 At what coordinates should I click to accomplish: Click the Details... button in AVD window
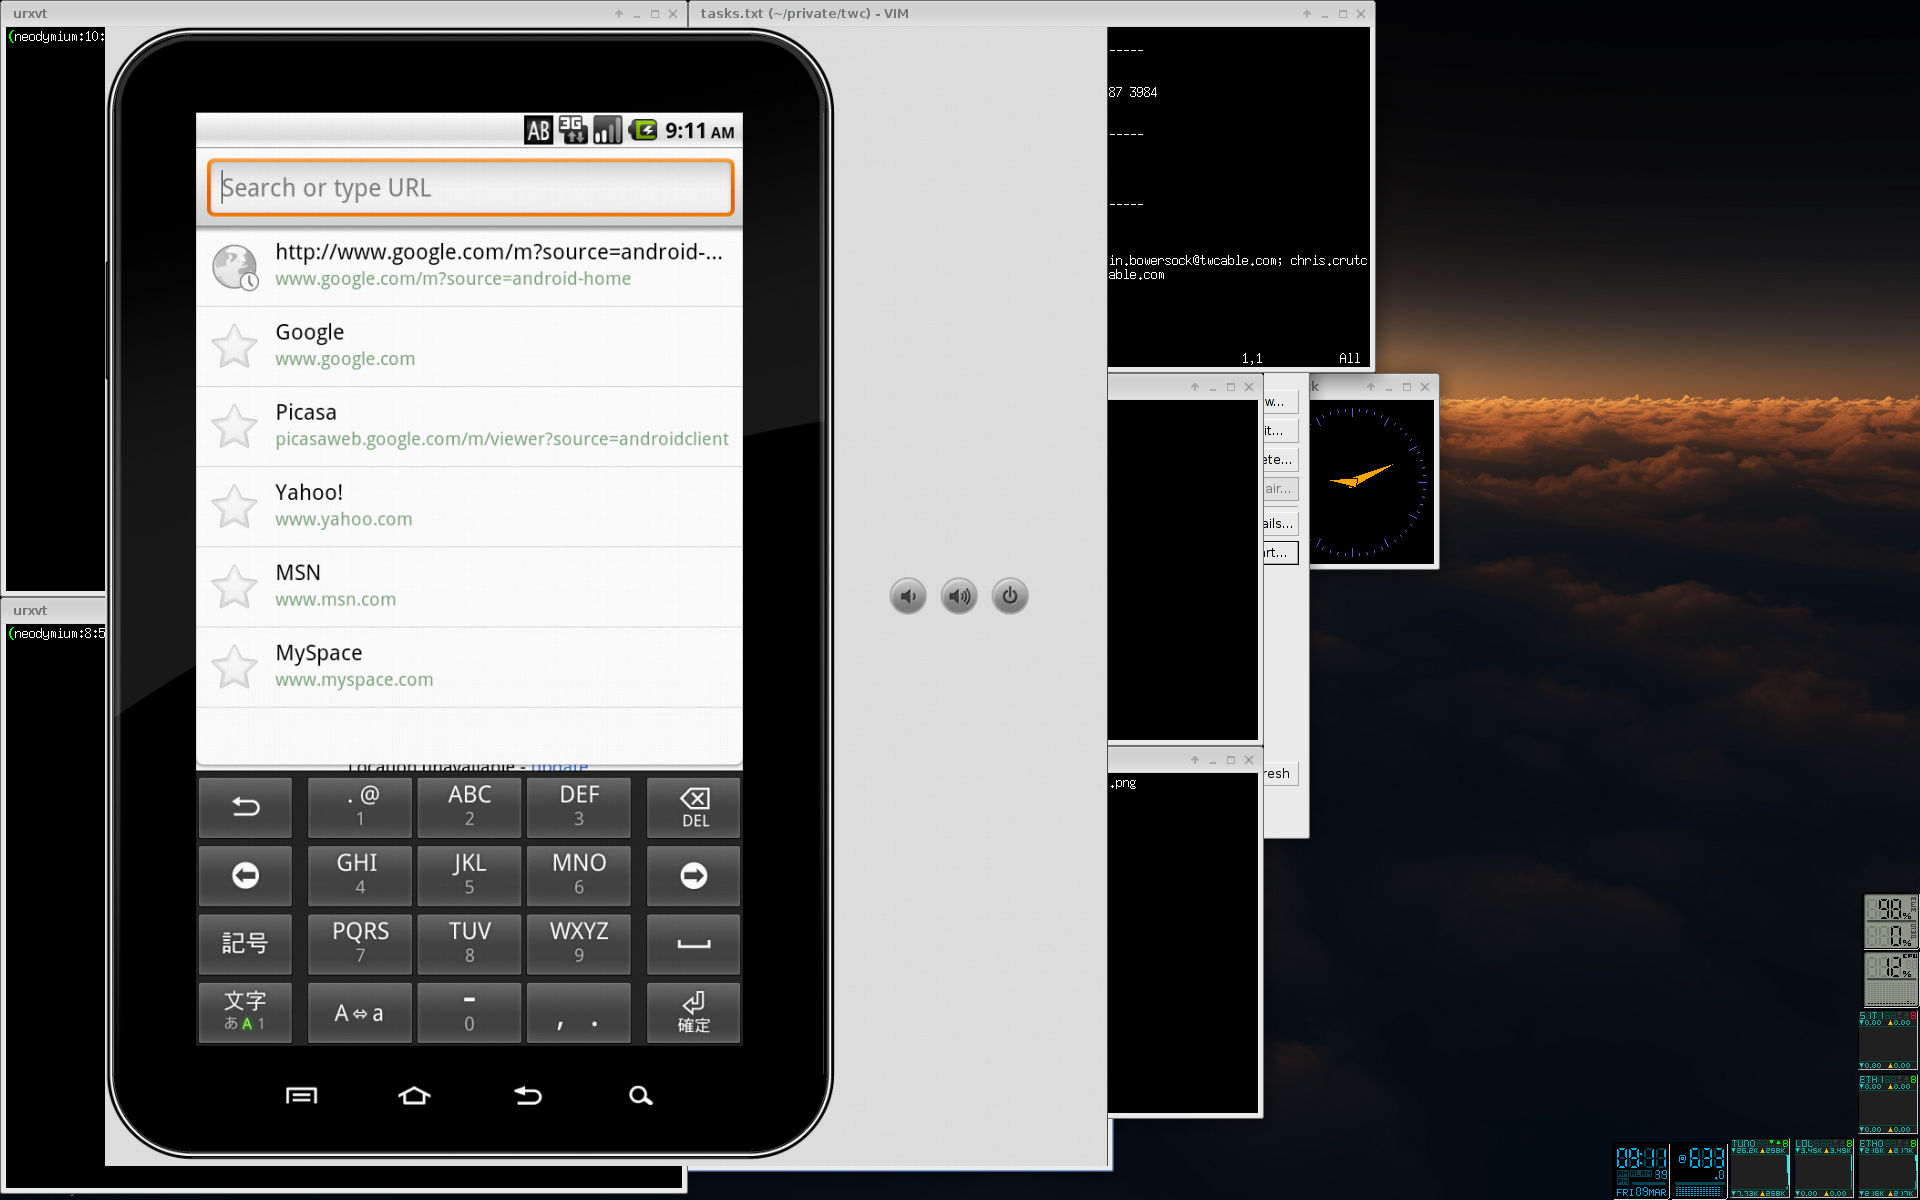click(x=1280, y=523)
